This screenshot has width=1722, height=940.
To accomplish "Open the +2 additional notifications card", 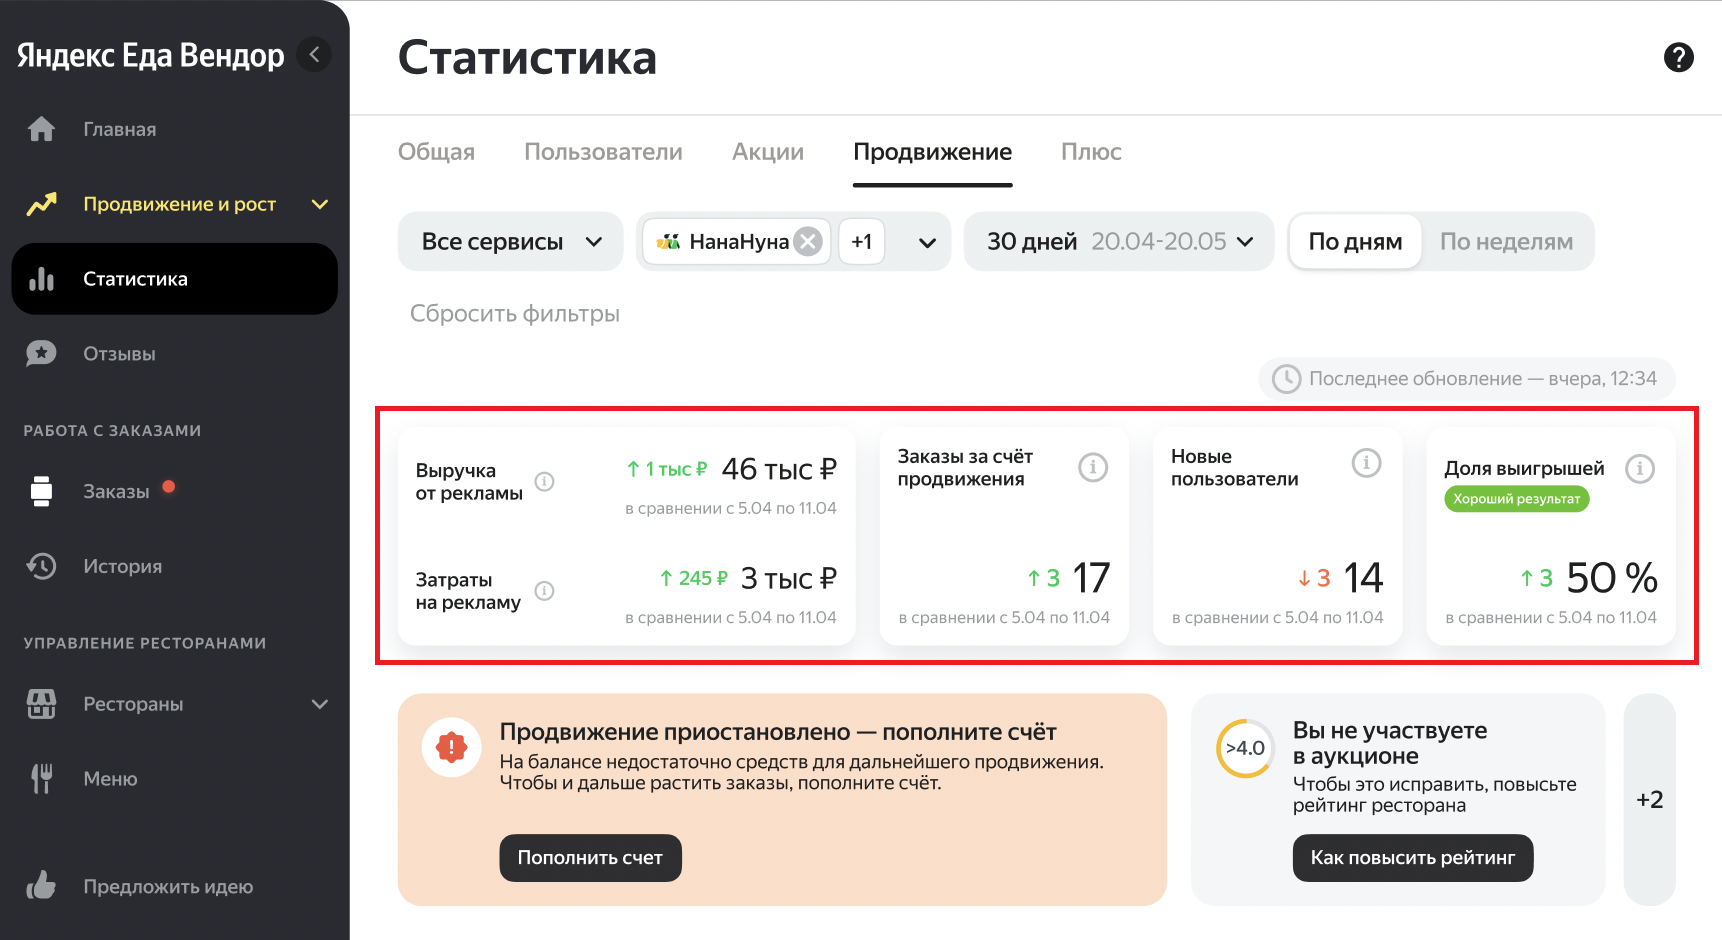I will pos(1649,800).
